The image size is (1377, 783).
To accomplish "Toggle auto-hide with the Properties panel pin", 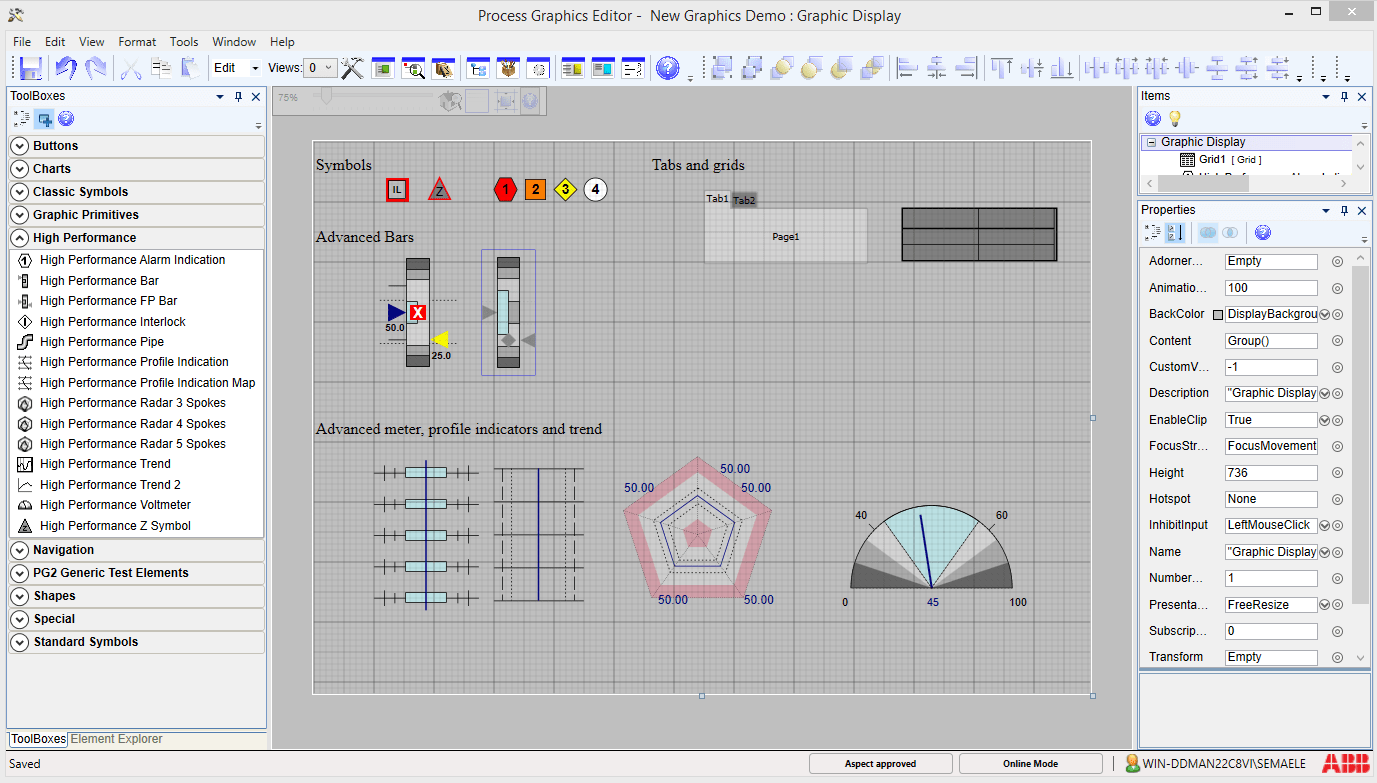I will 1344,209.
